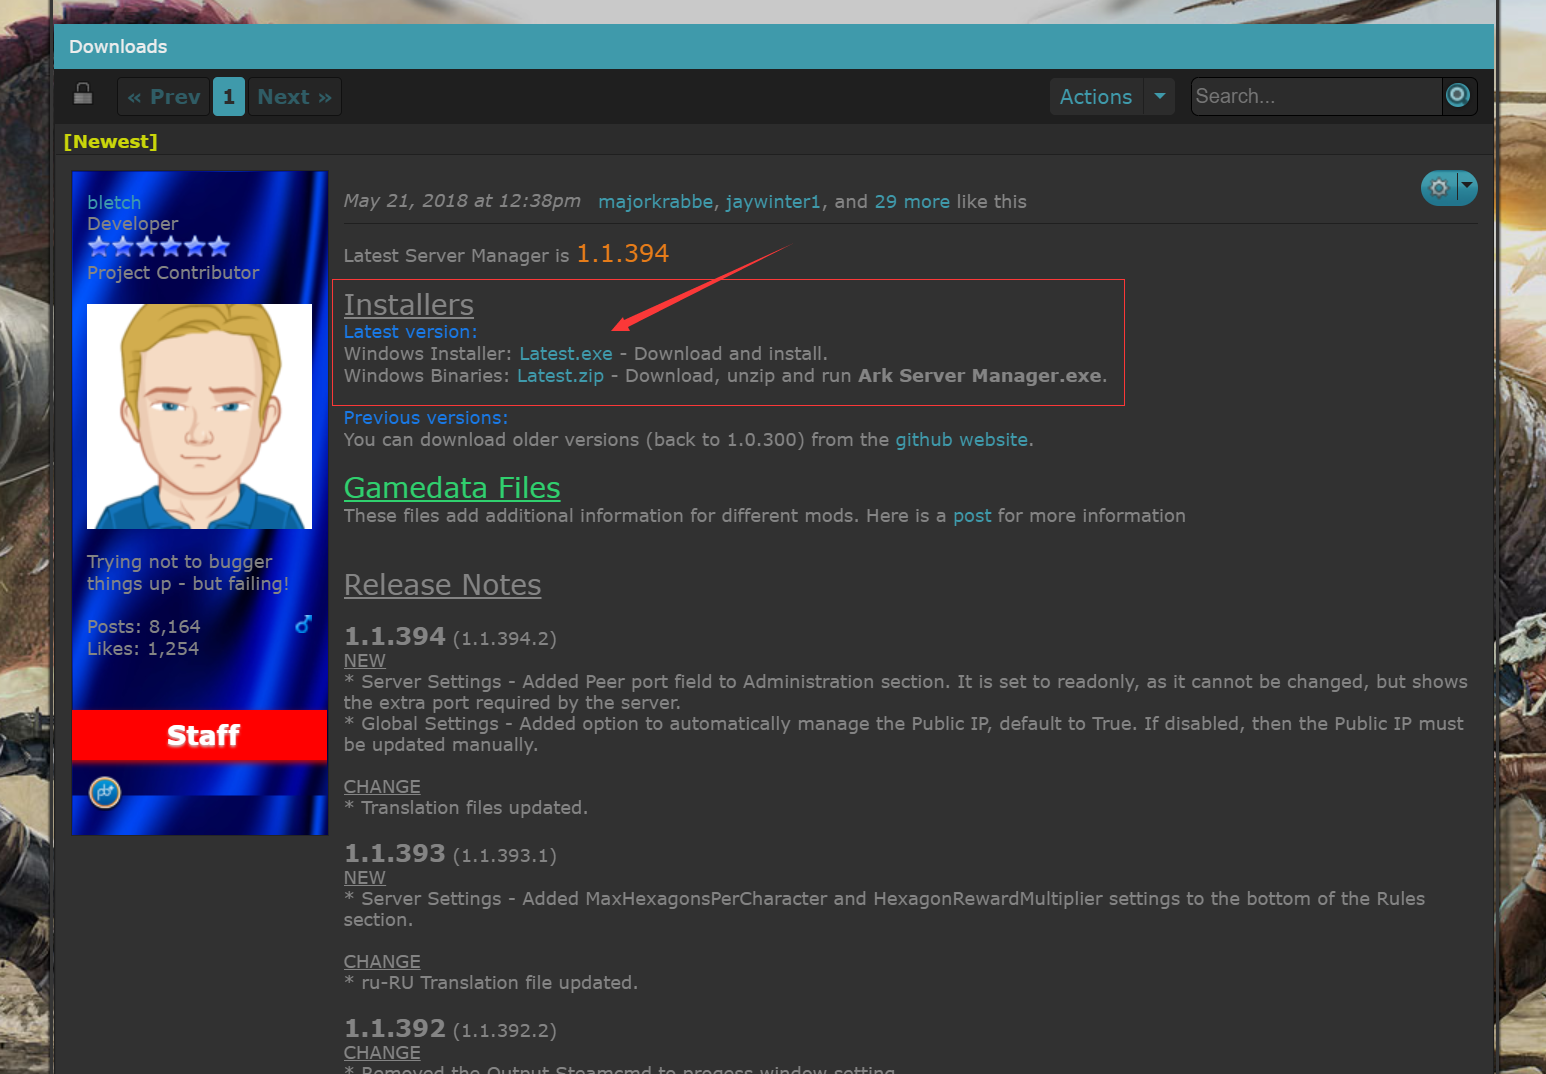Select page 1 in pagination

[x=229, y=96]
